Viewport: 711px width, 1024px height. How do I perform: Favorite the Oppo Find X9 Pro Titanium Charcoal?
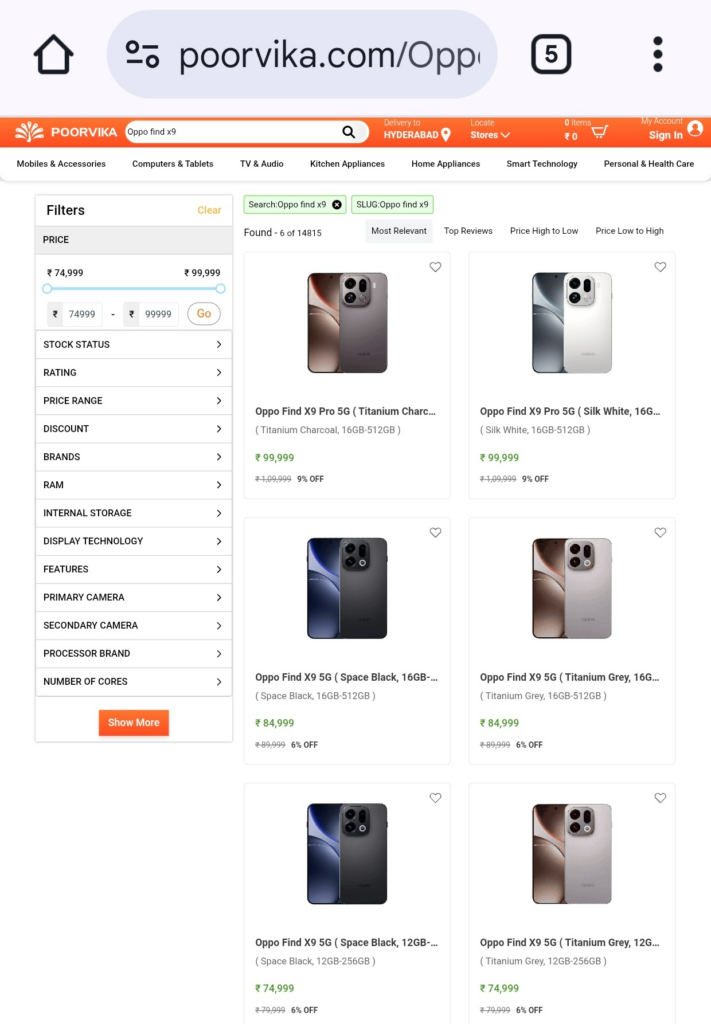(x=435, y=267)
